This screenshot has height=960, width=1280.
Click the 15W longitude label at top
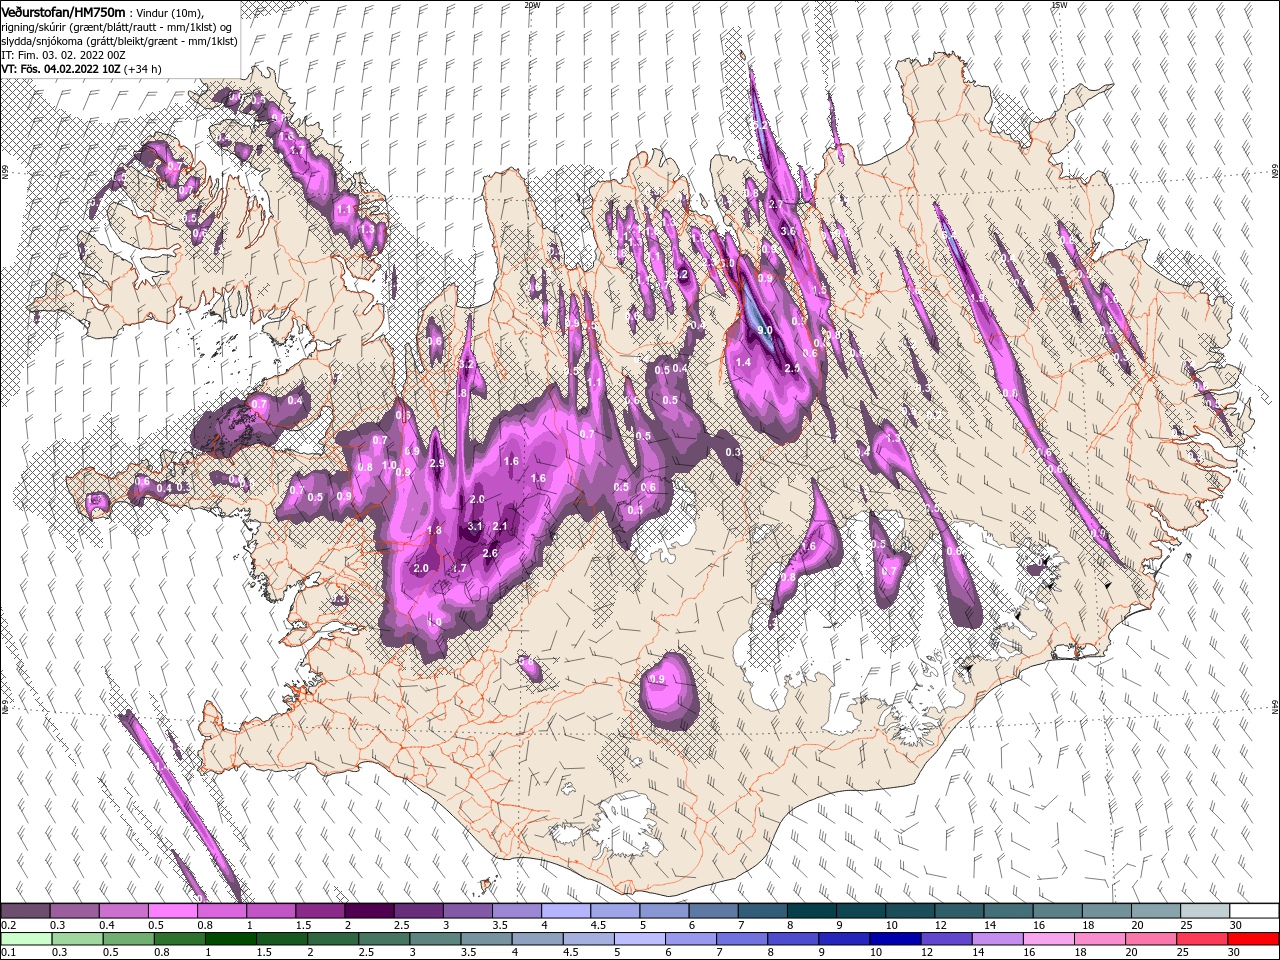(x=1059, y=5)
